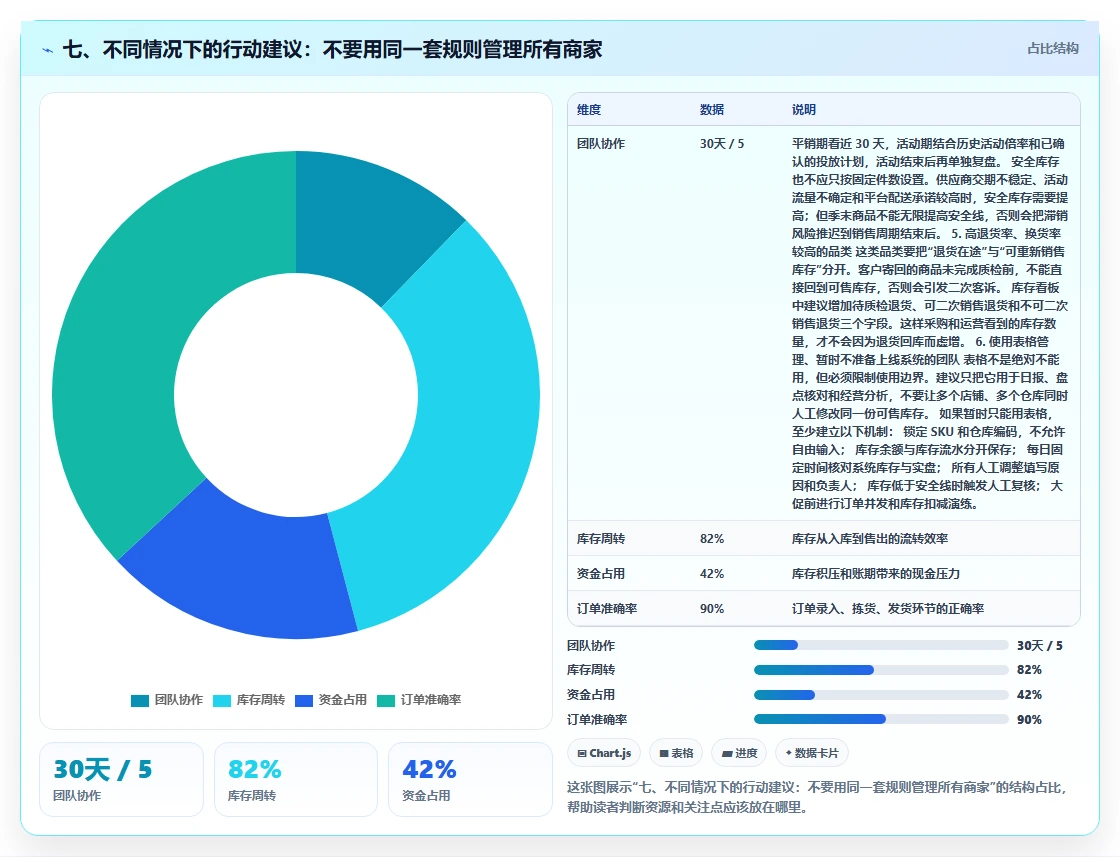This screenshot has height=857, width=1120.
Task: Click the lightning icon beside the title
Action: pyautogui.click(x=48, y=50)
